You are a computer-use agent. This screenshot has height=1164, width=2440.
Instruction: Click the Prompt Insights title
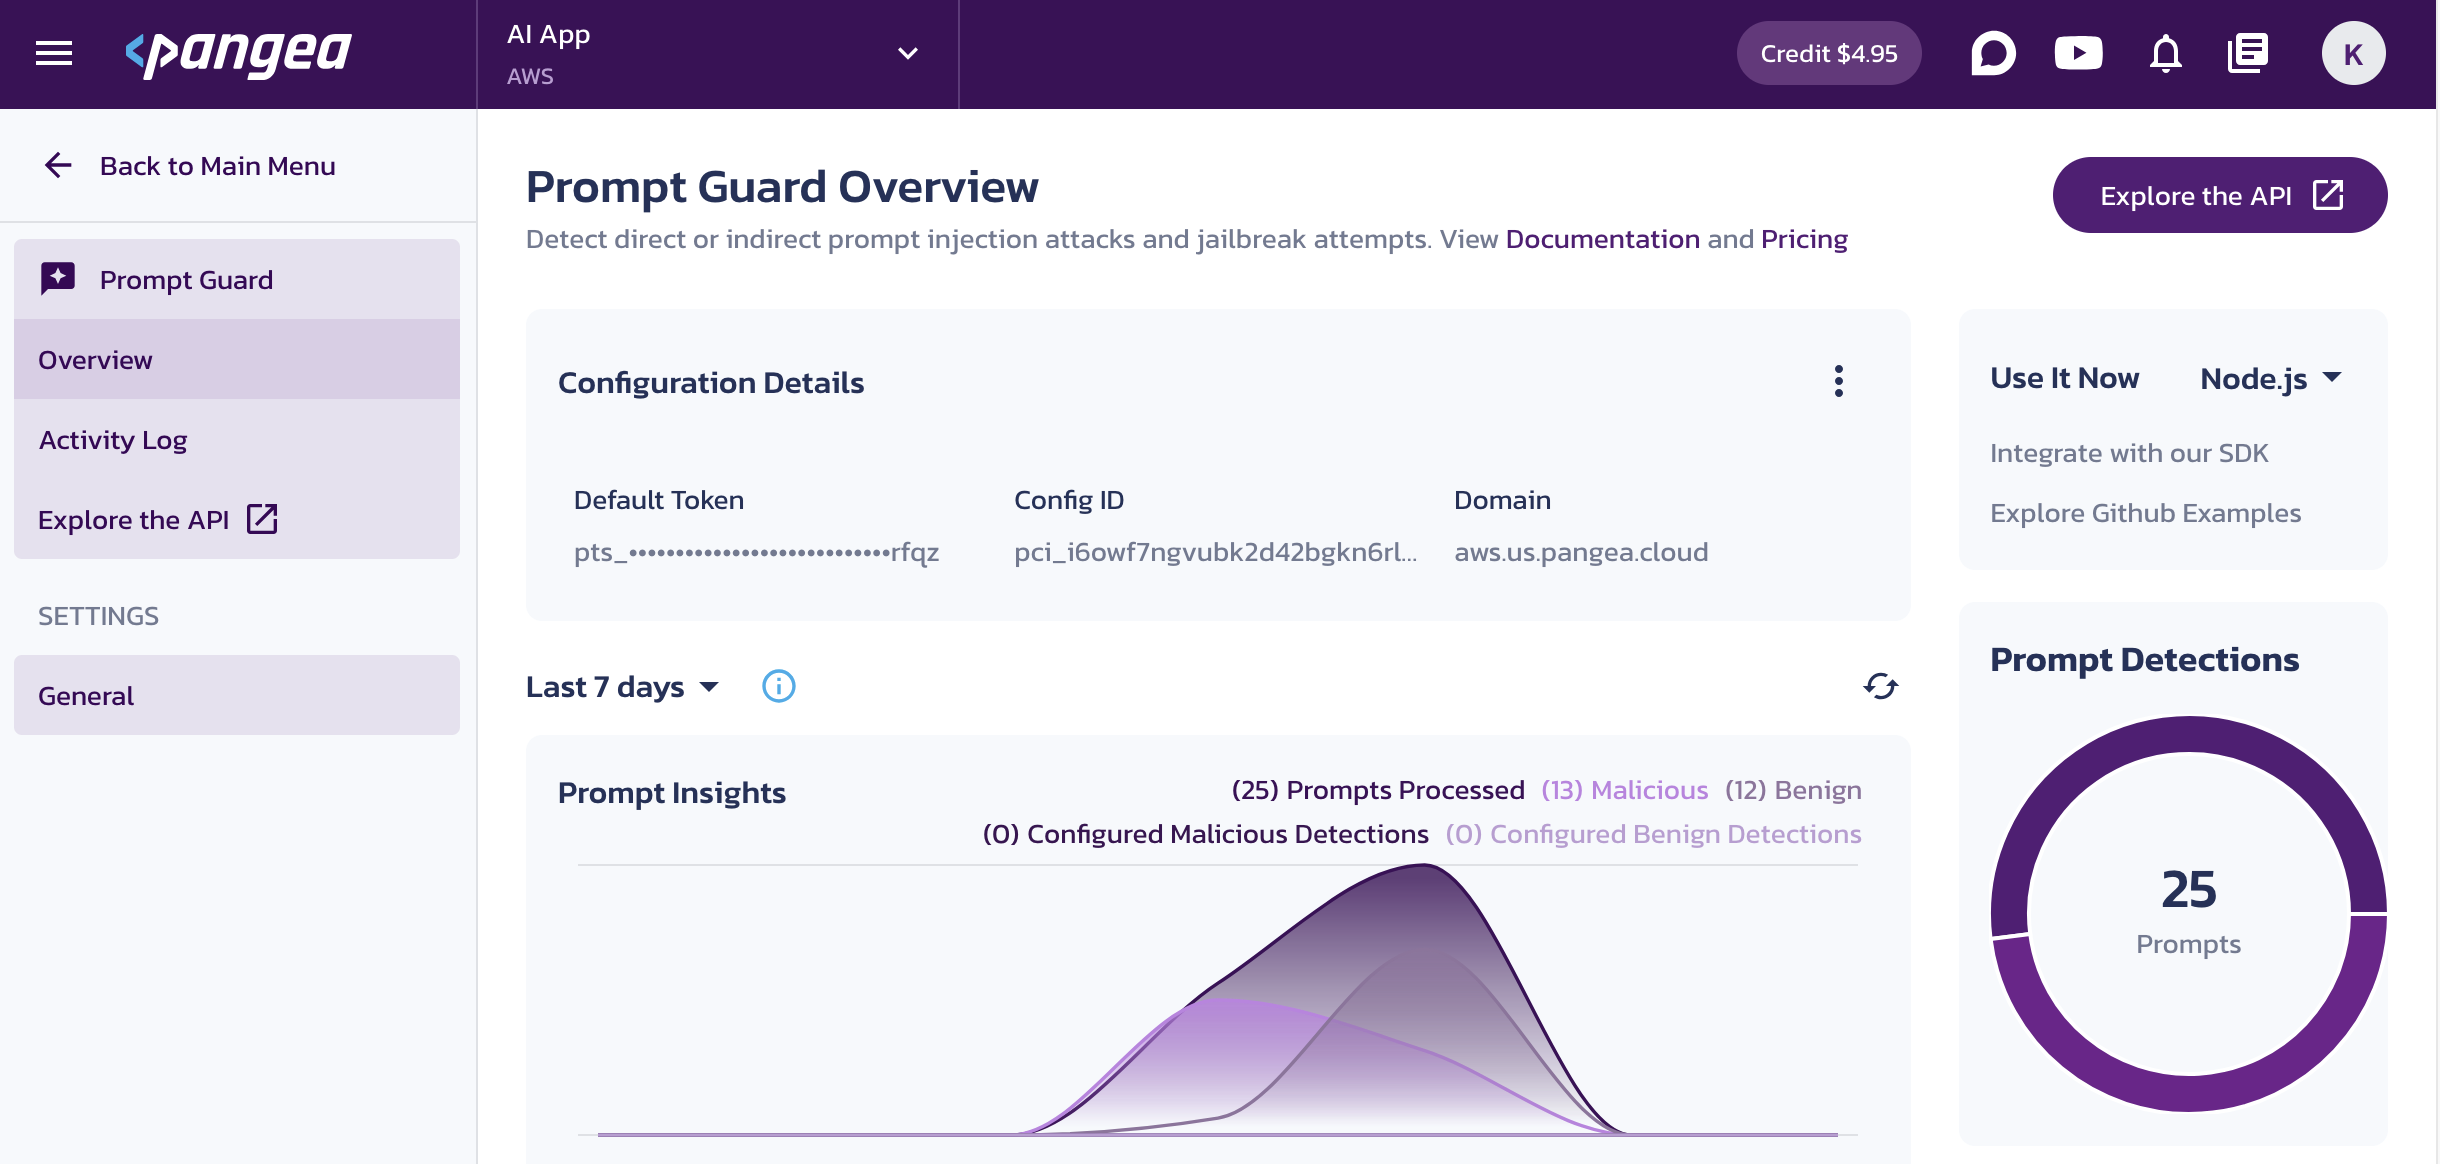672,792
